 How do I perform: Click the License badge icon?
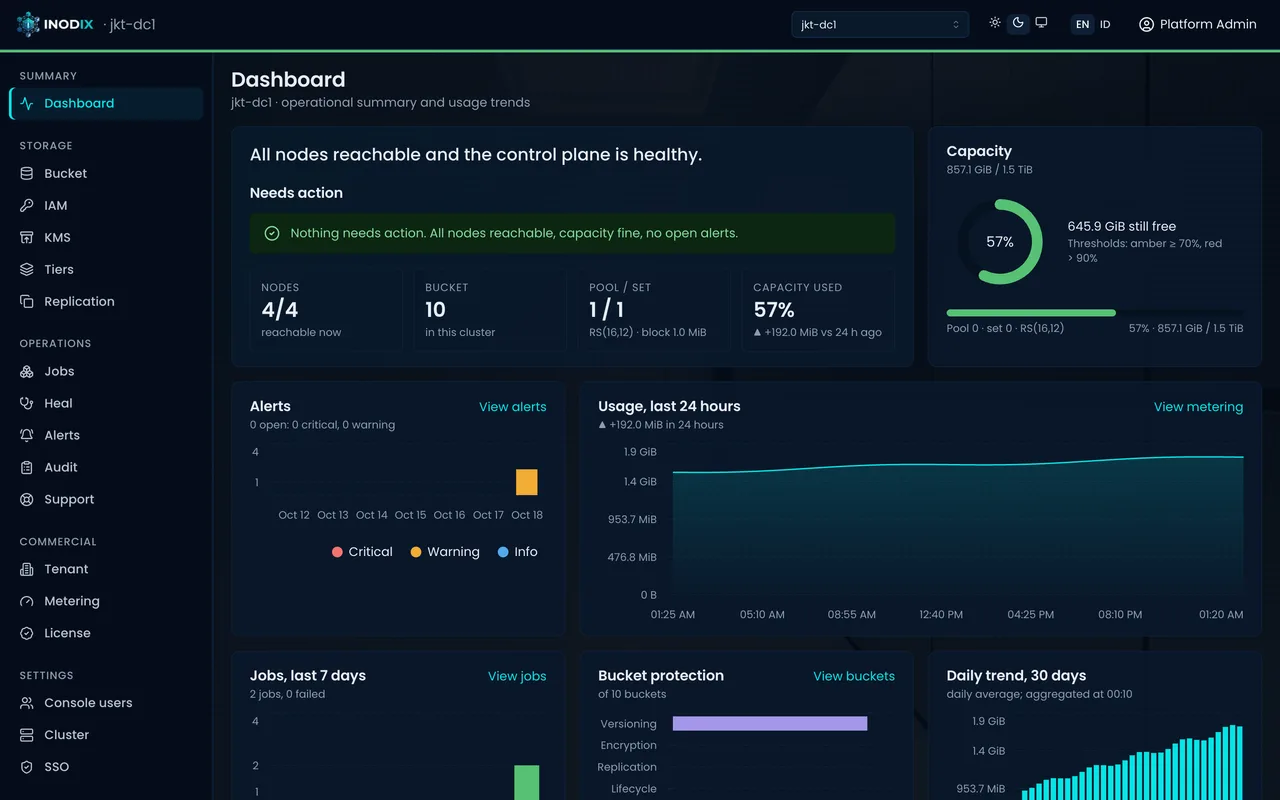pos(27,633)
